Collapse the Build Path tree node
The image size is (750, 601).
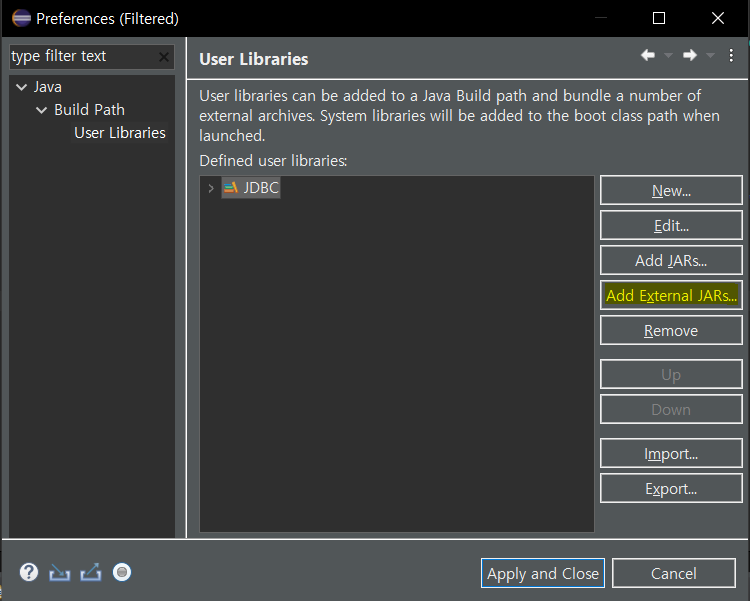42,110
